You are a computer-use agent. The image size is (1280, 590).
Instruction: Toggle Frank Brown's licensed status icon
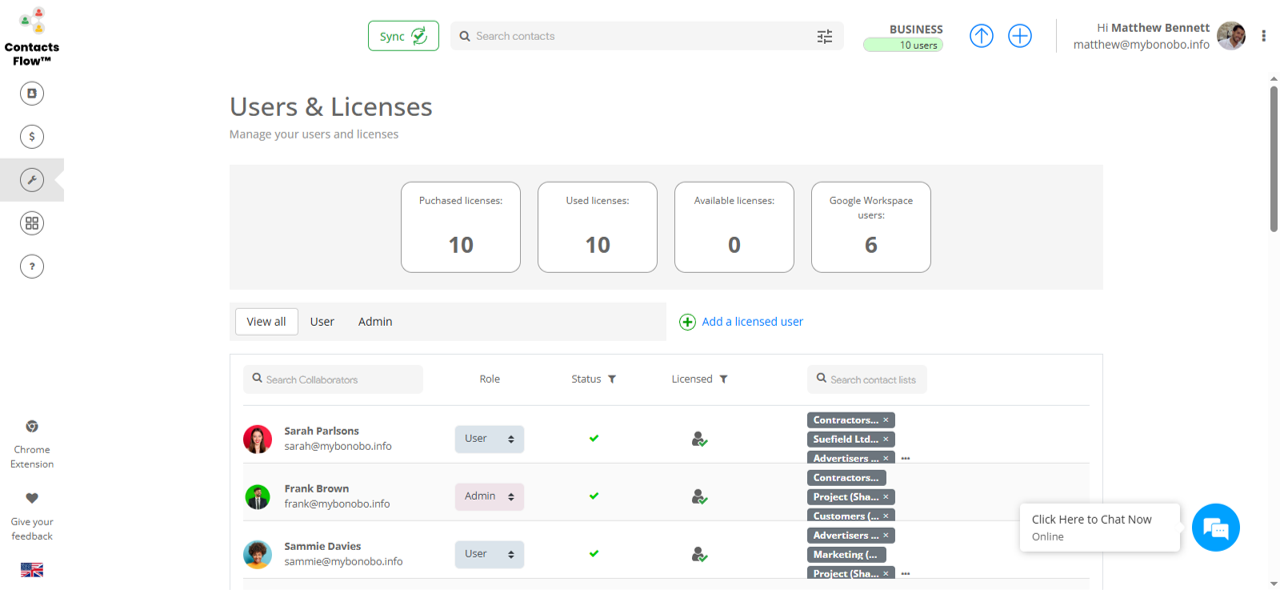[x=699, y=497]
